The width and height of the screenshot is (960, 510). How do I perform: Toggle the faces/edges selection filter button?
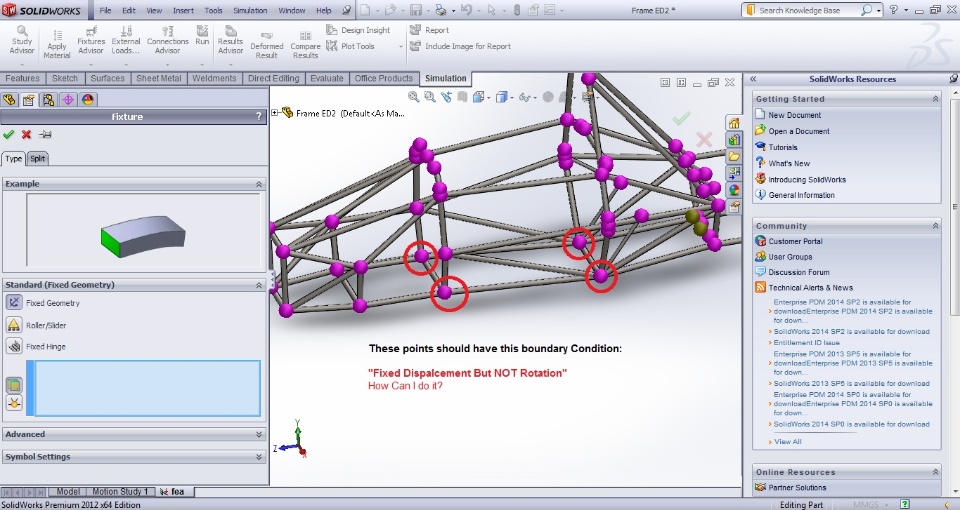point(13,385)
